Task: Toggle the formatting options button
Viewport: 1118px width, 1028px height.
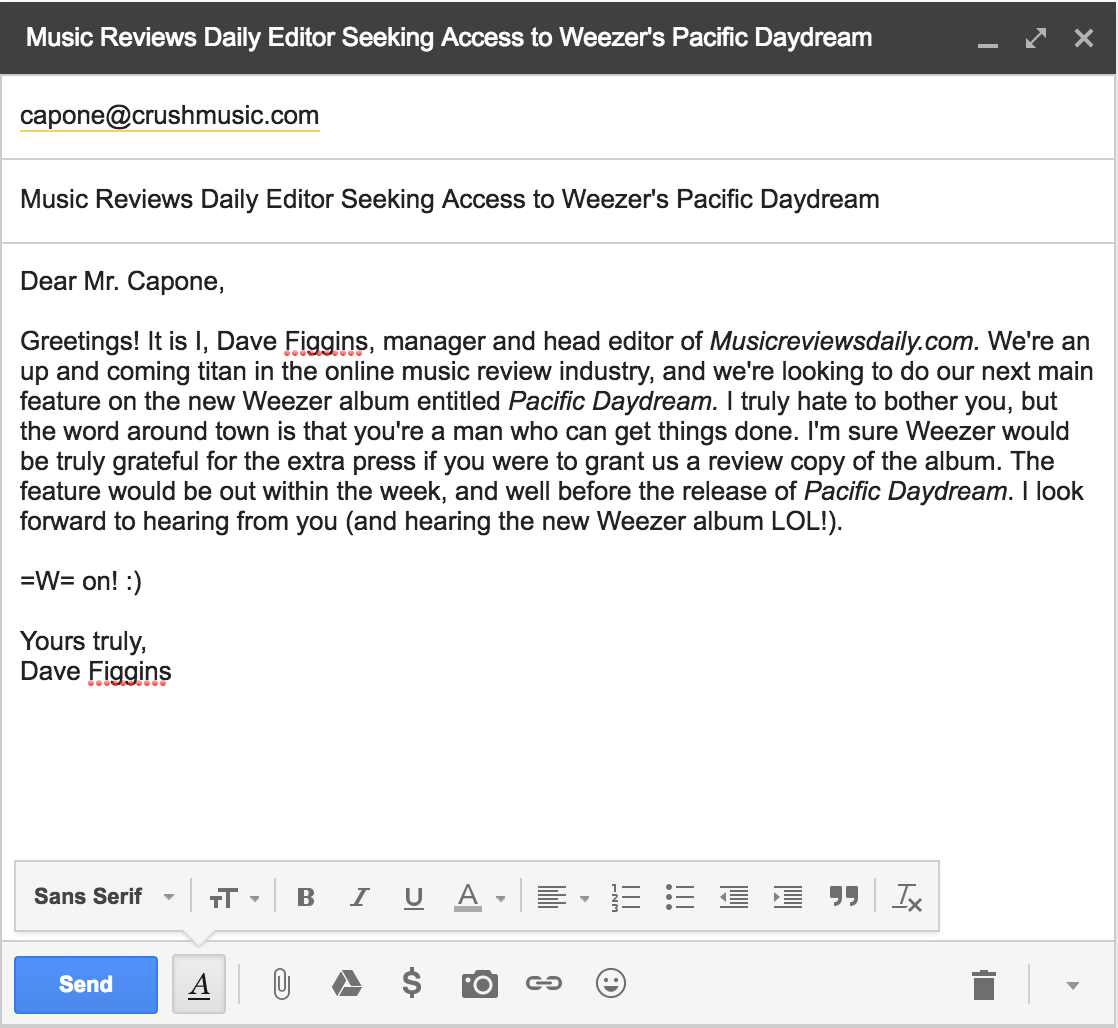Action: click(x=199, y=985)
